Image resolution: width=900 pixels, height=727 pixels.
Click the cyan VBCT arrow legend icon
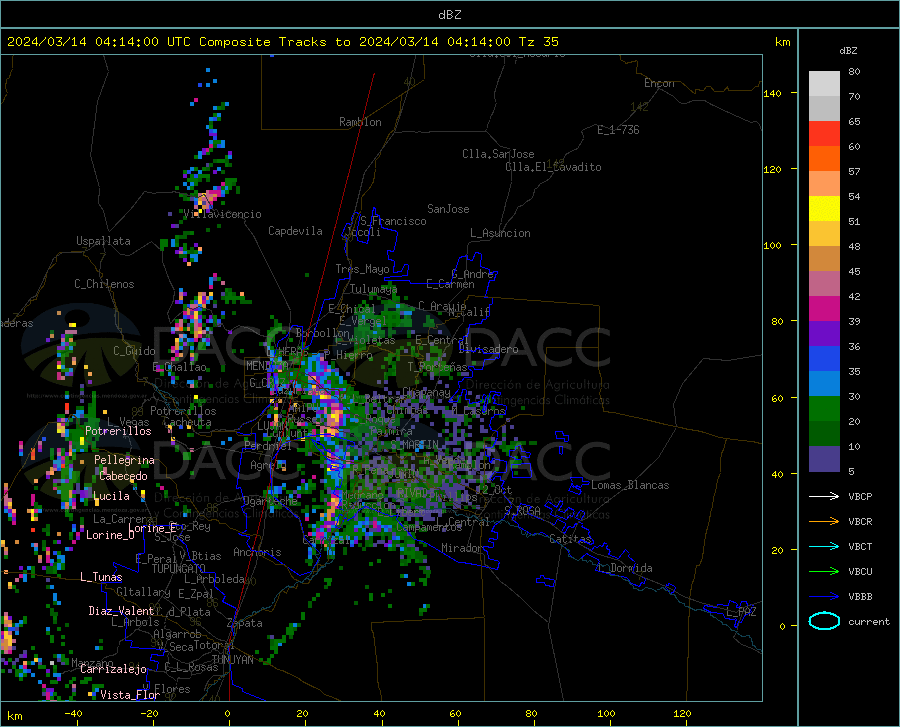tap(824, 546)
